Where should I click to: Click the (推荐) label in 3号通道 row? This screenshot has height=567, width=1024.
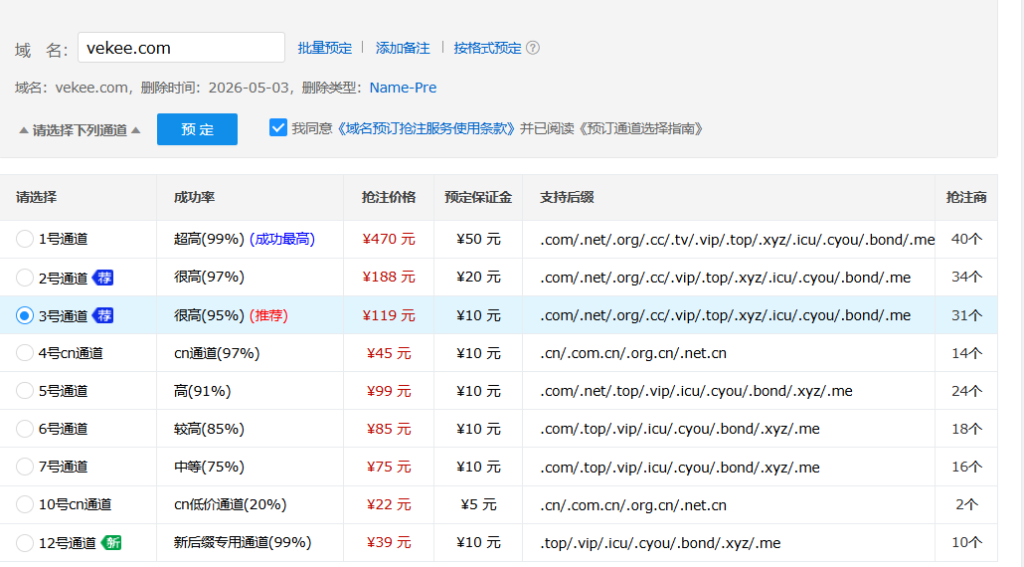coord(268,316)
